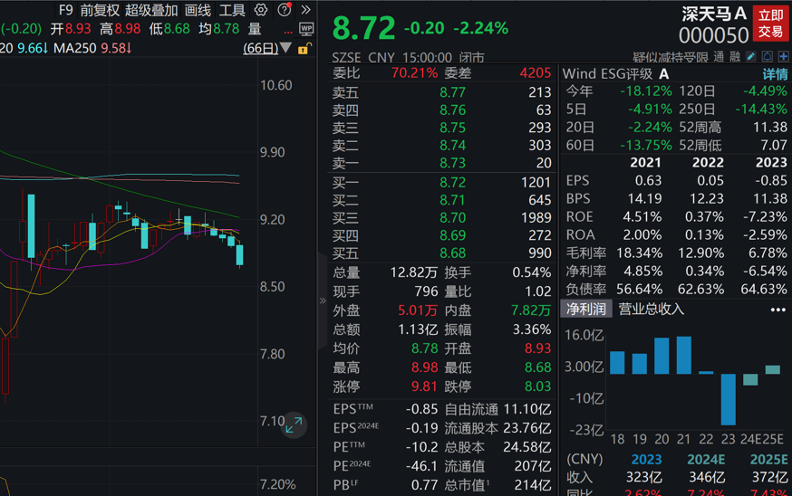Click the pencil edit note icon
This screenshot has width=792, height=496.
(751, 57)
